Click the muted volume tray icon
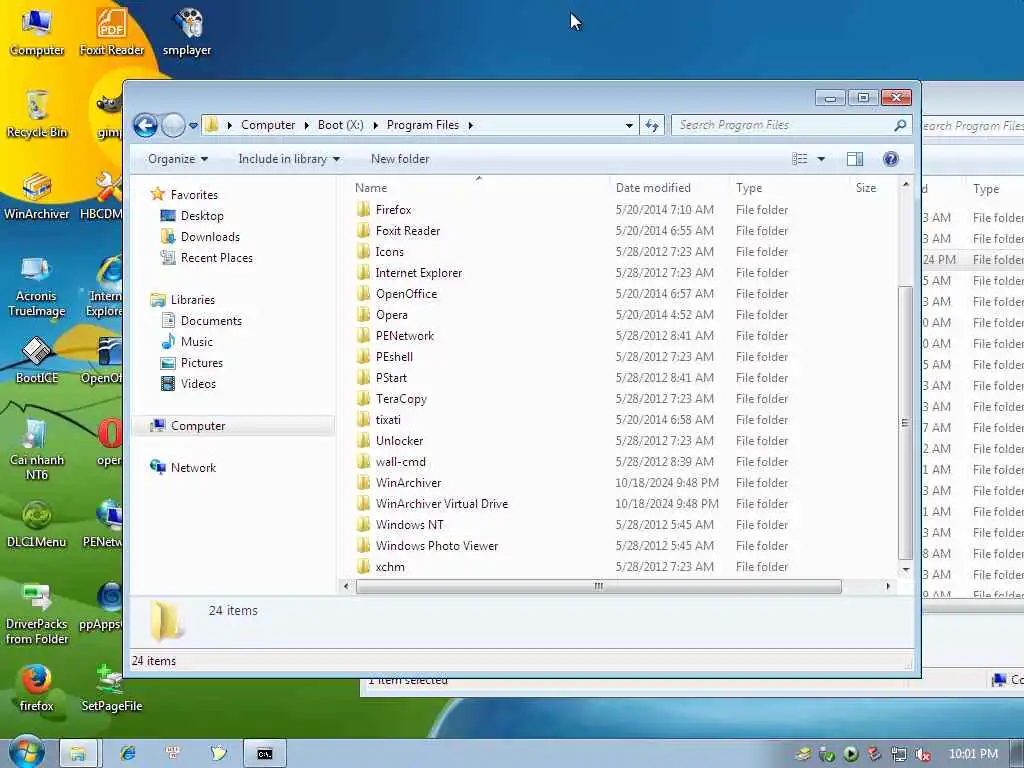The image size is (1024, 768). tap(923, 754)
